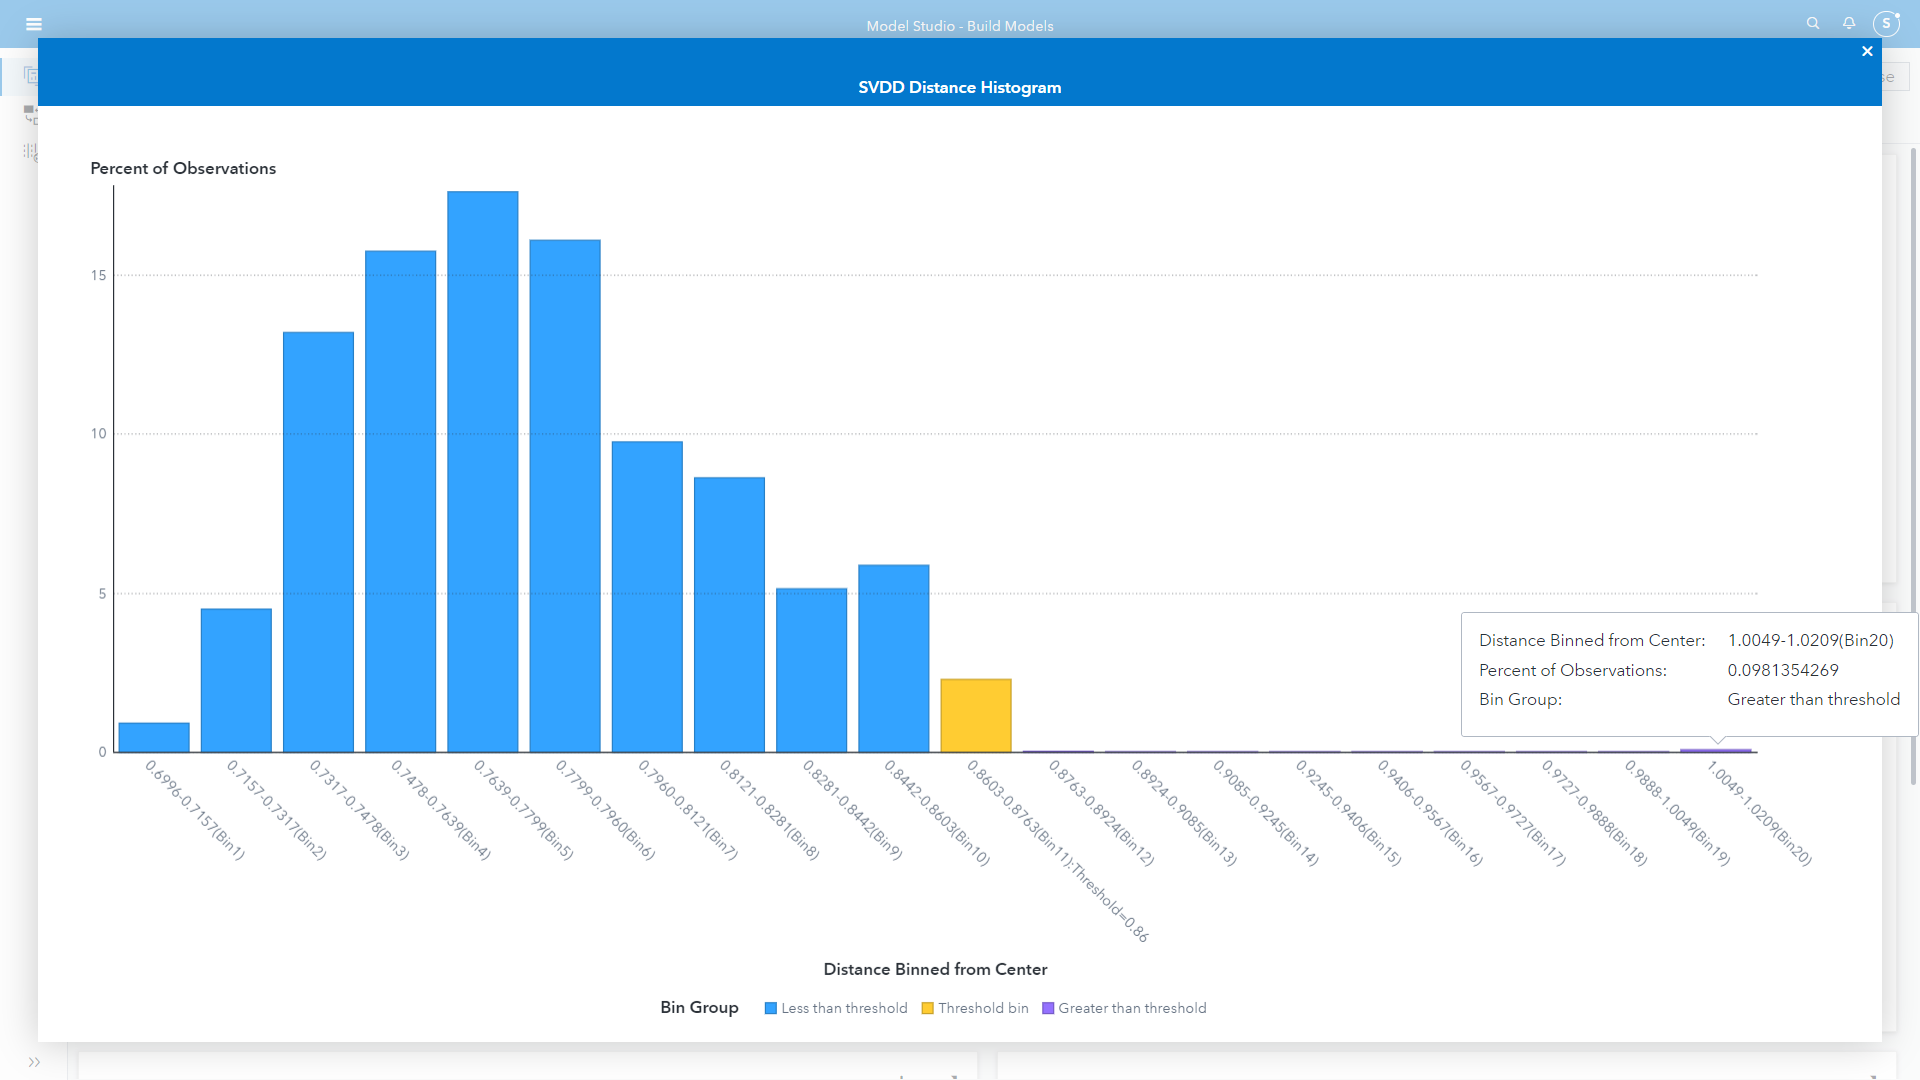Click the purple Bin20 bar

click(x=1716, y=750)
